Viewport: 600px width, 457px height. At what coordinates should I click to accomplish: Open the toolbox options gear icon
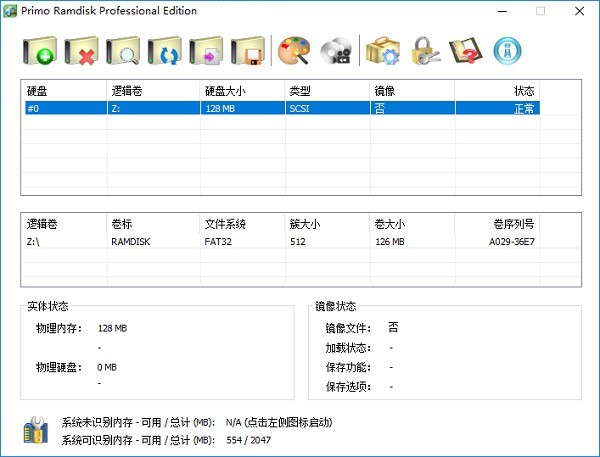point(383,51)
